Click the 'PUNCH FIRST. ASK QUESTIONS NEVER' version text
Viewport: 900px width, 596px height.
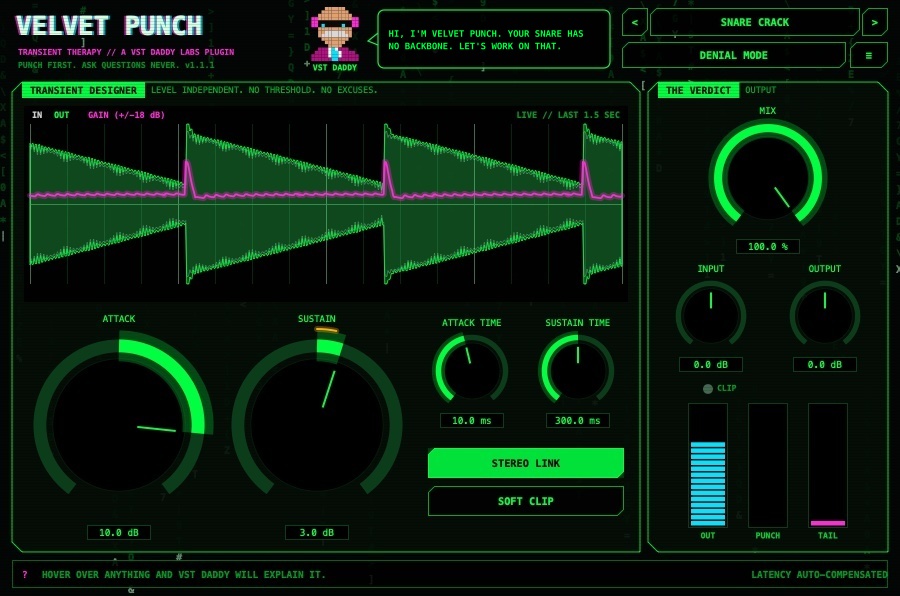tap(116, 65)
